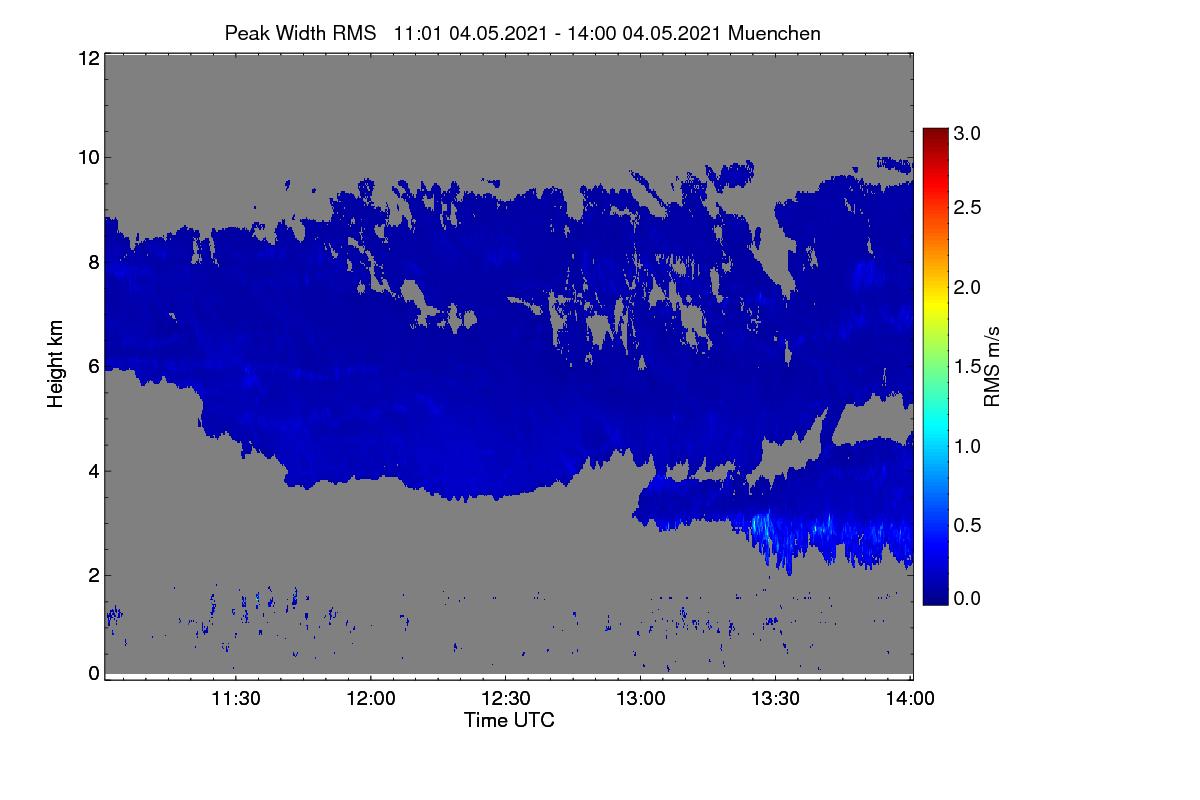Click the colorbar value 1.5
Screen dimensions: 1200x800
pos(967,366)
